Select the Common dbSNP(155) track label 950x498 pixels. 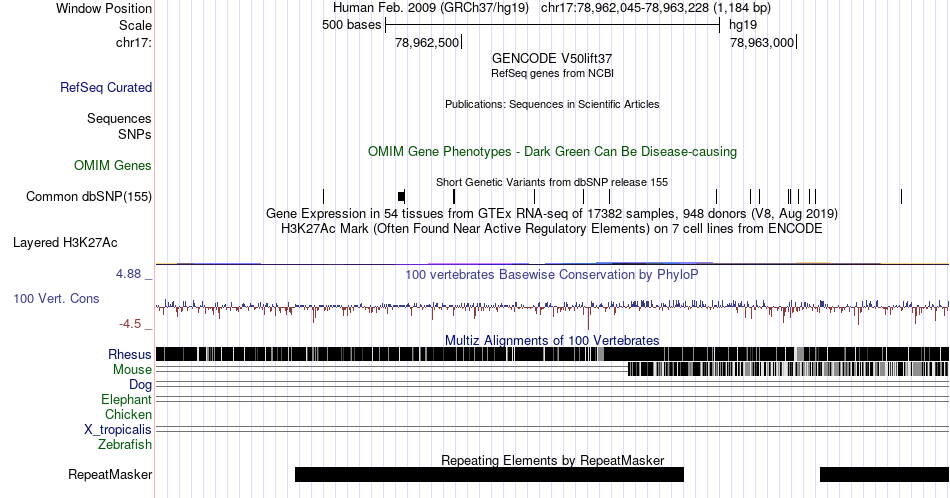point(88,196)
